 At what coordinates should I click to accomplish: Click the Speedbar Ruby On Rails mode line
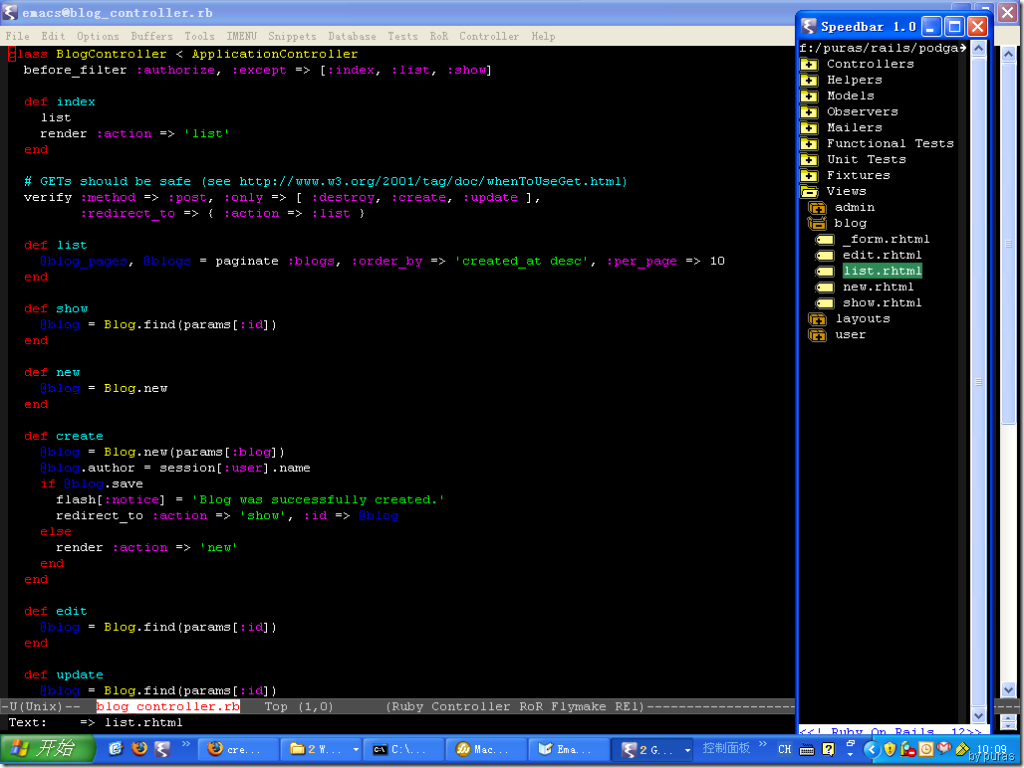(891, 731)
